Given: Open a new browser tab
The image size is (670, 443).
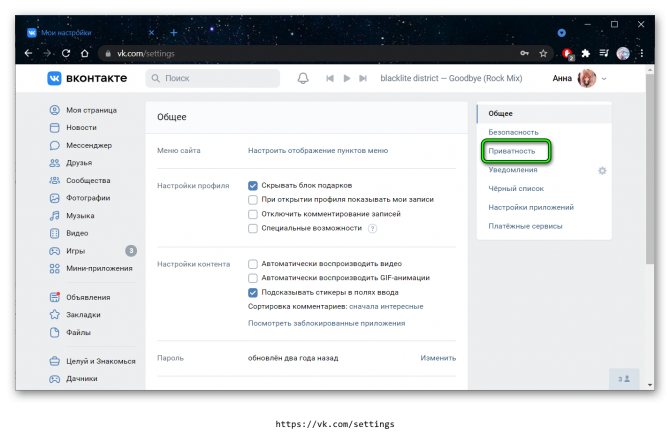Looking at the screenshot, I should [x=173, y=32].
